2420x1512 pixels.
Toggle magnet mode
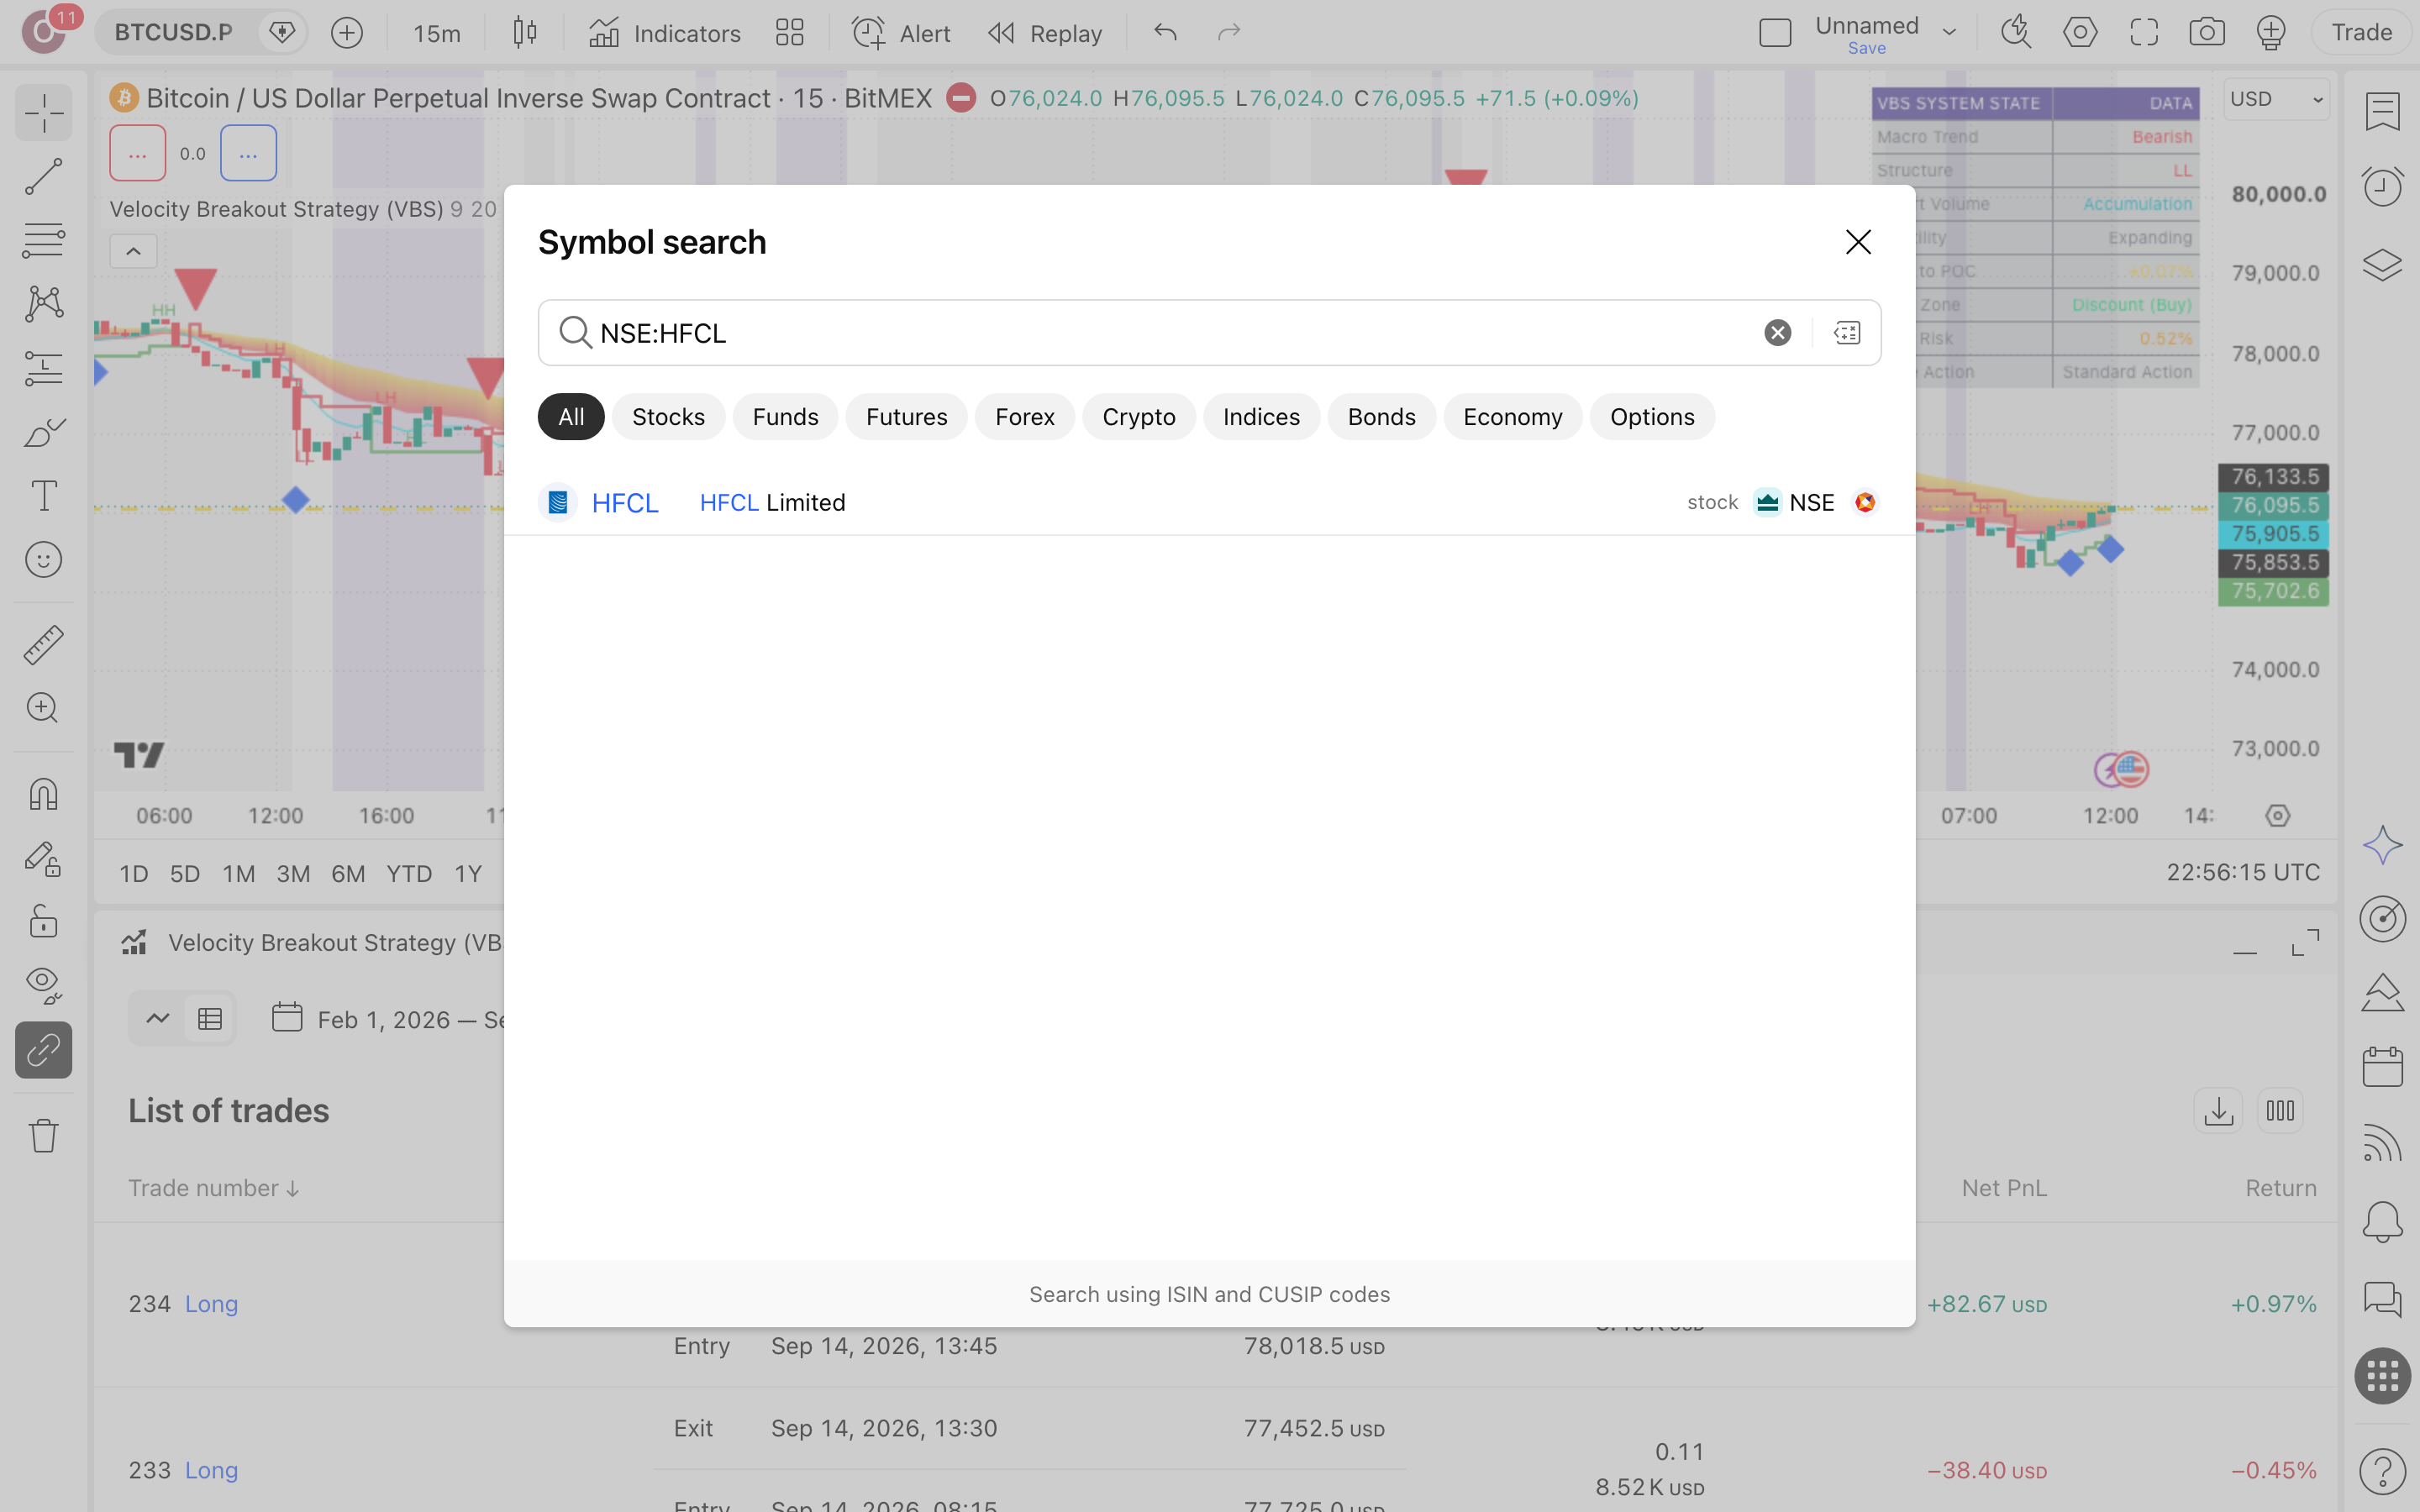pyautogui.click(x=43, y=795)
